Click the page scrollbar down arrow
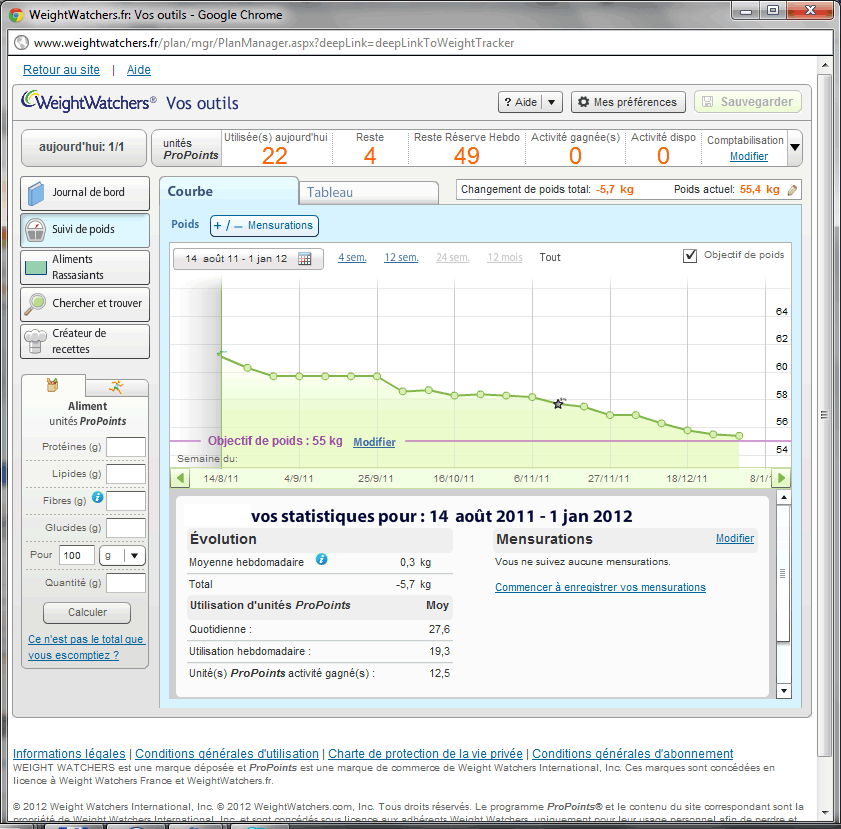The height and width of the screenshot is (829, 841). (825, 815)
